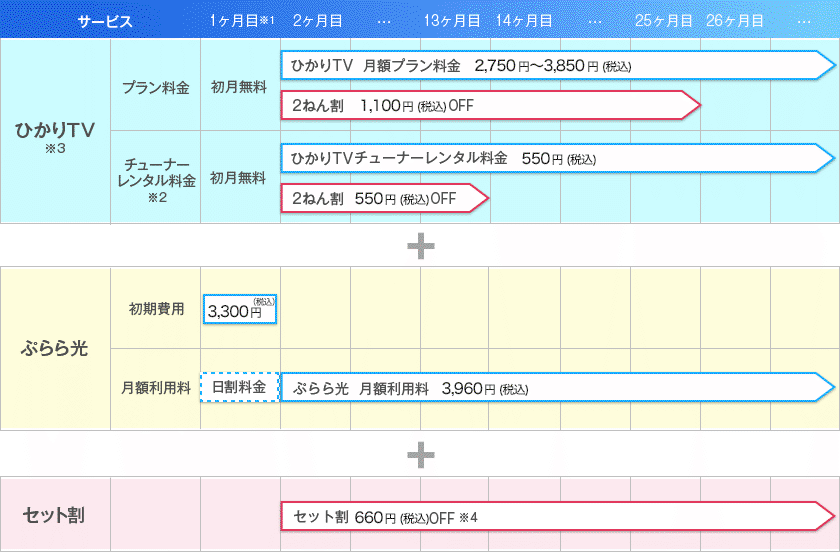This screenshot has height=552, width=840.
Task: Click the ※3 footnote under ひかりTV
Action: (55, 148)
